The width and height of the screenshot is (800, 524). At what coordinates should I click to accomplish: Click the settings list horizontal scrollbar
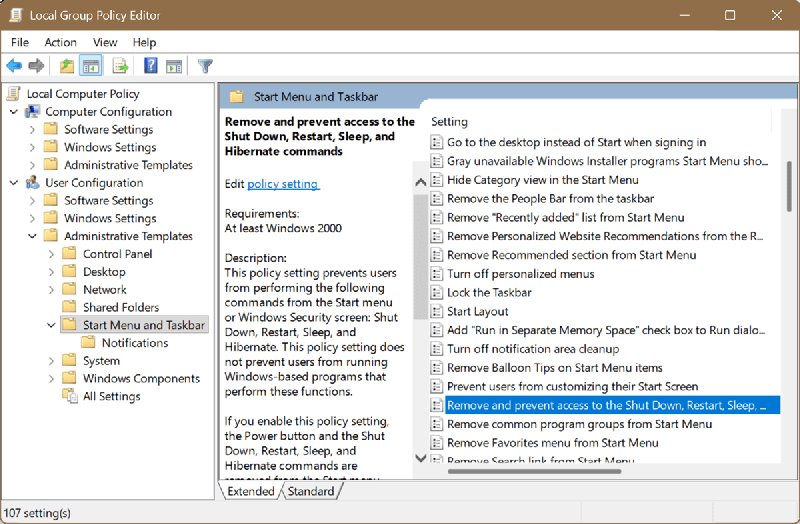pos(534,471)
